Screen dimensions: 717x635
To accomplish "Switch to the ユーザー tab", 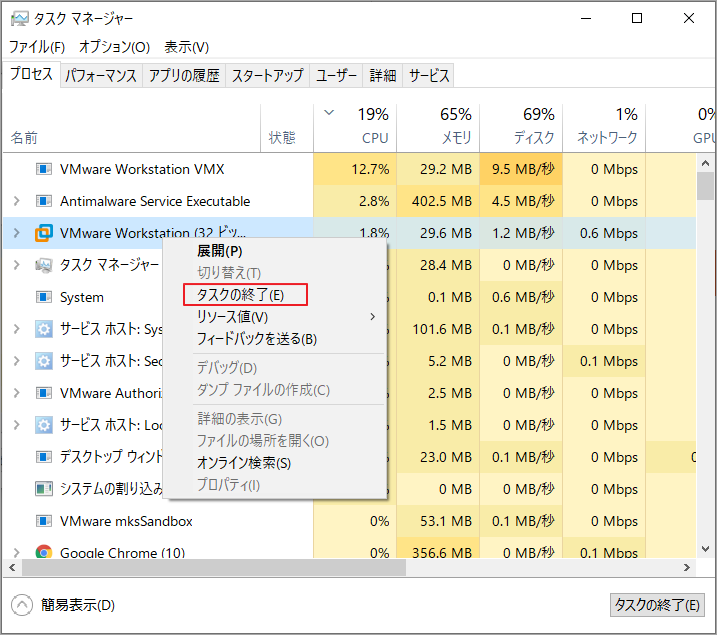I will coord(336,75).
